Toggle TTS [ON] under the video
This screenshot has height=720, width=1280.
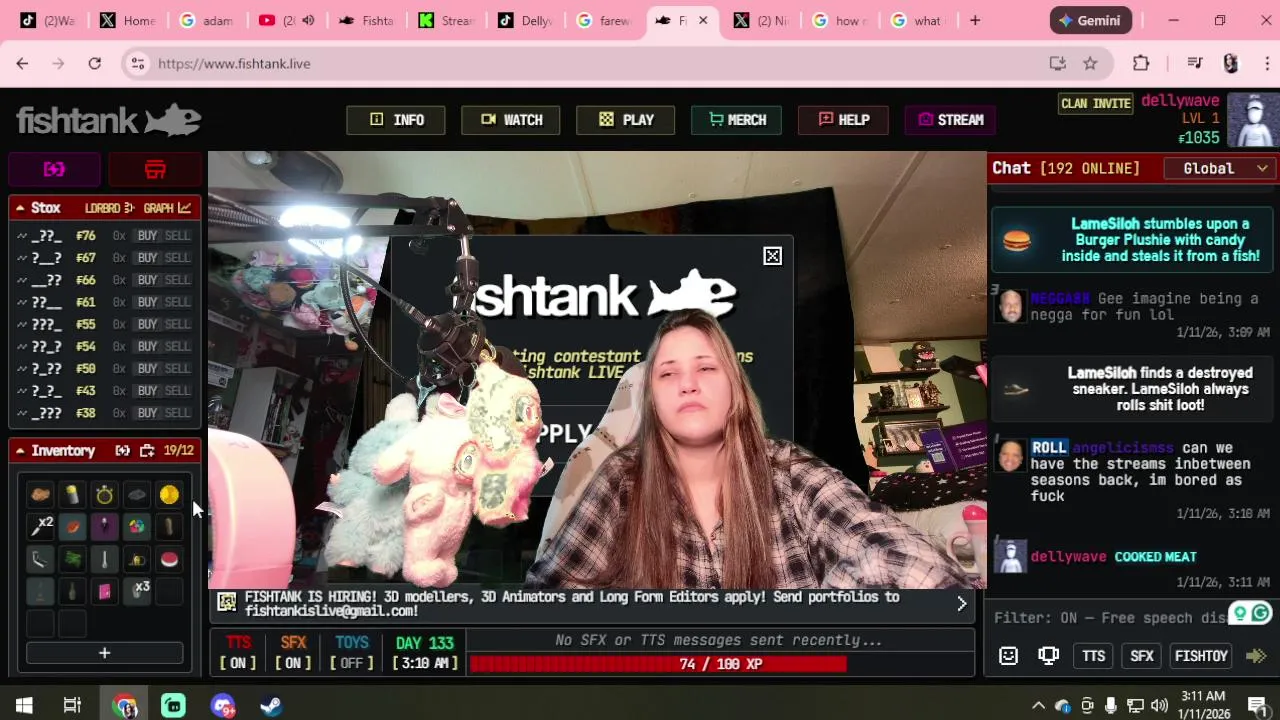(238, 652)
